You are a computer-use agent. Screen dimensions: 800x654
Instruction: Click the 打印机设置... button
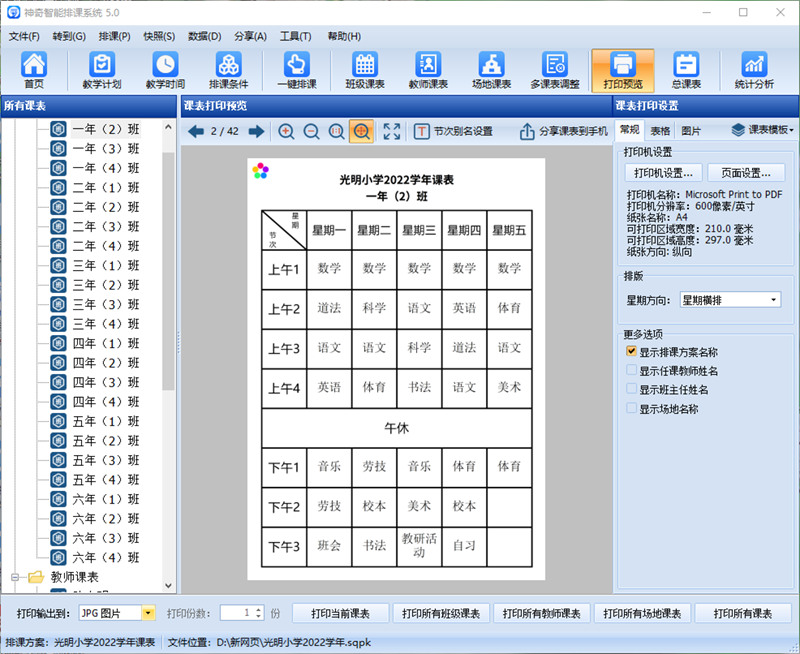tap(663, 173)
